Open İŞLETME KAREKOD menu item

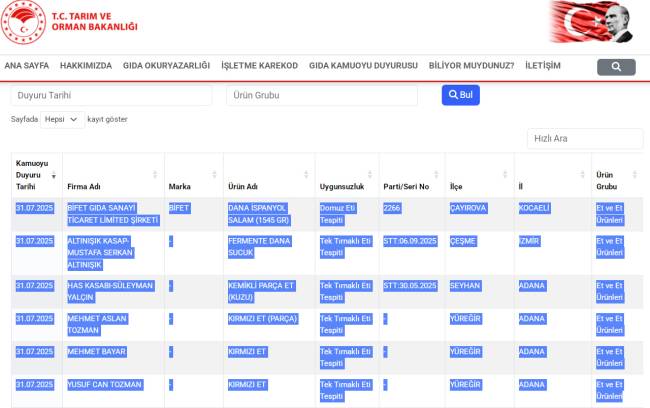[x=260, y=66]
